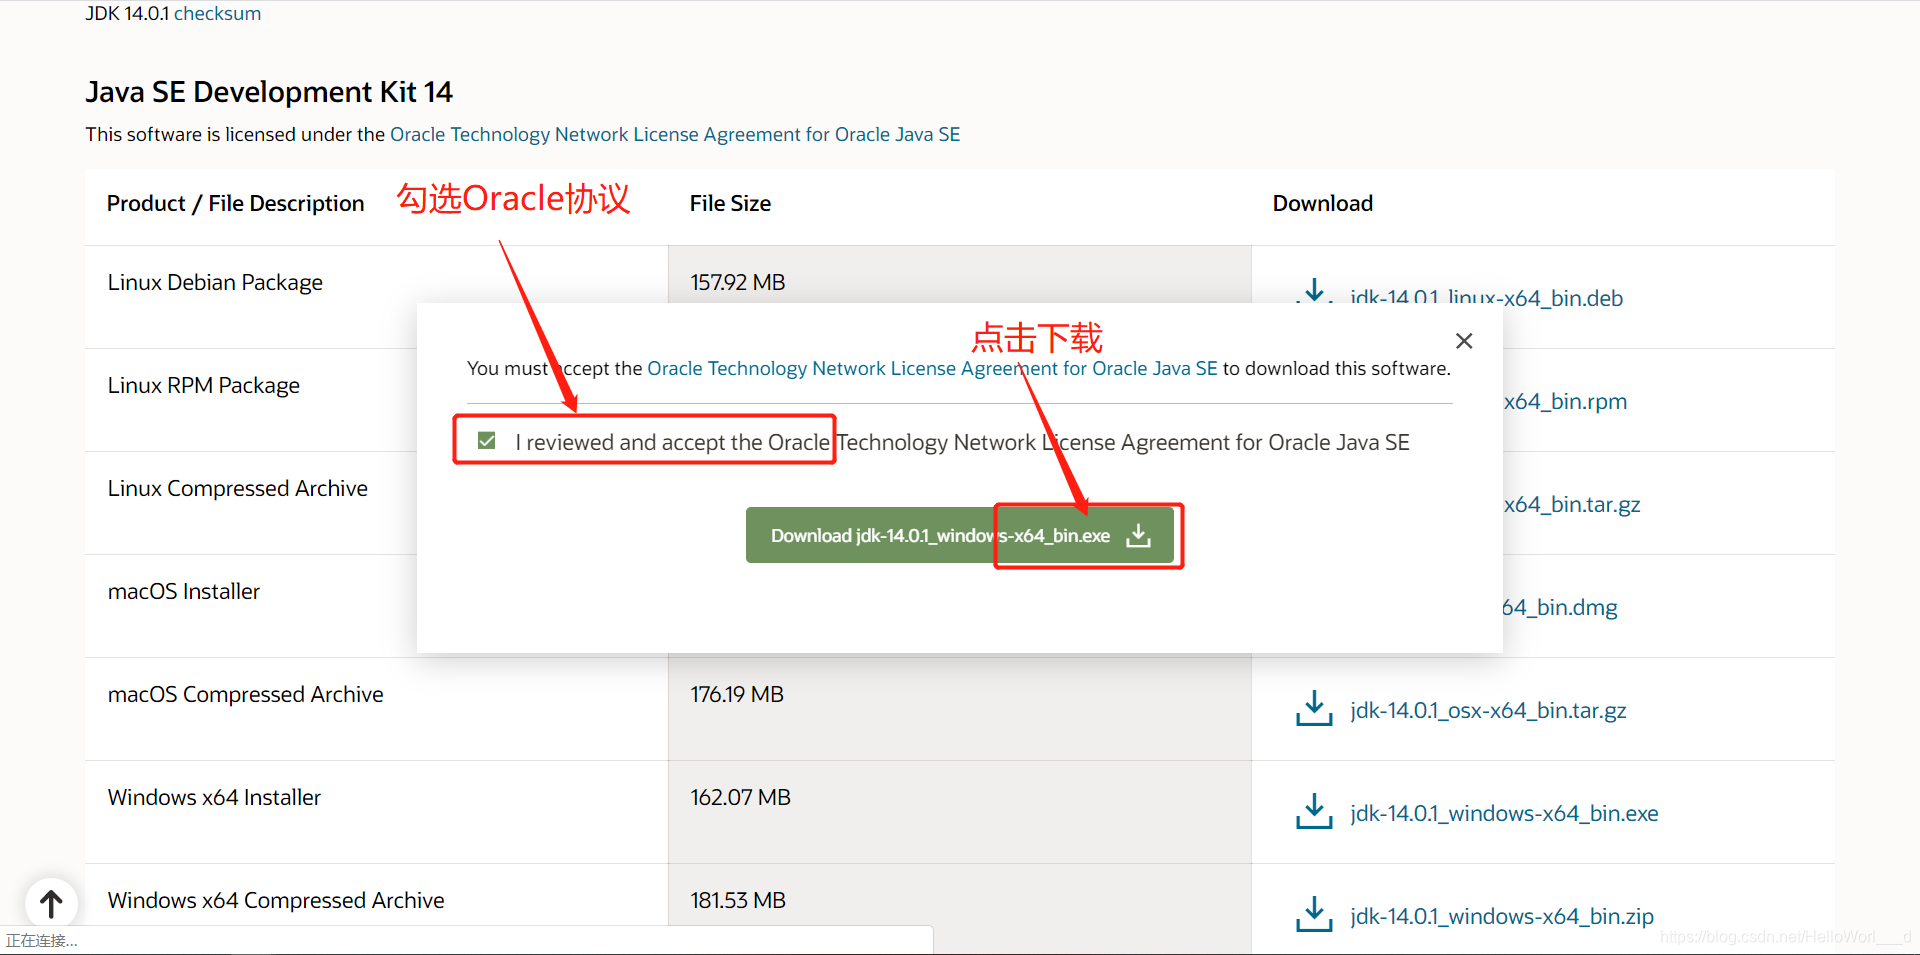Click jdk-14.0.1_osx-x64_bin.tar.gz link
Viewport: 1920px width, 955px height.
1488,710
